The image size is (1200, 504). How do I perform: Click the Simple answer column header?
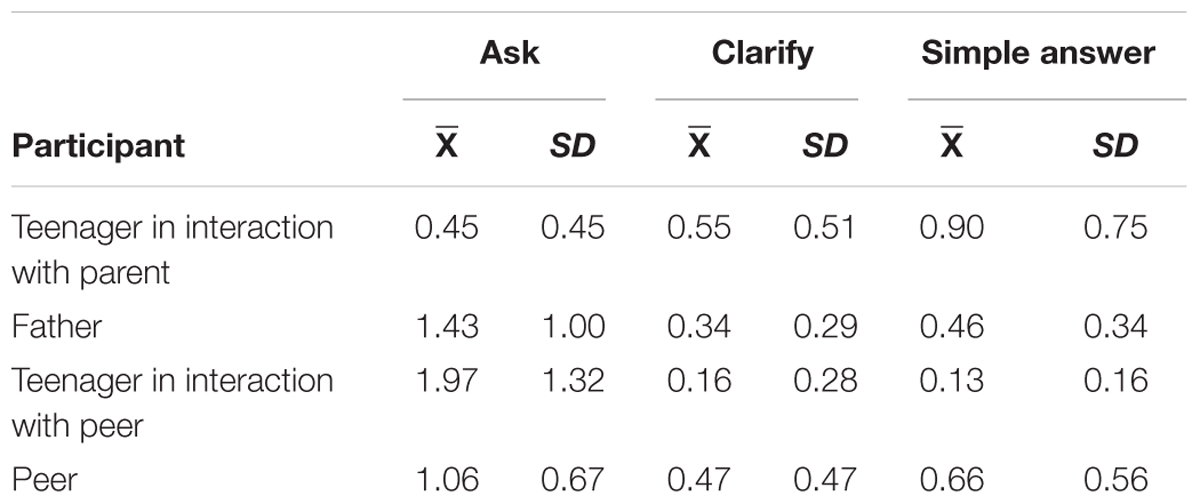tap(1038, 53)
